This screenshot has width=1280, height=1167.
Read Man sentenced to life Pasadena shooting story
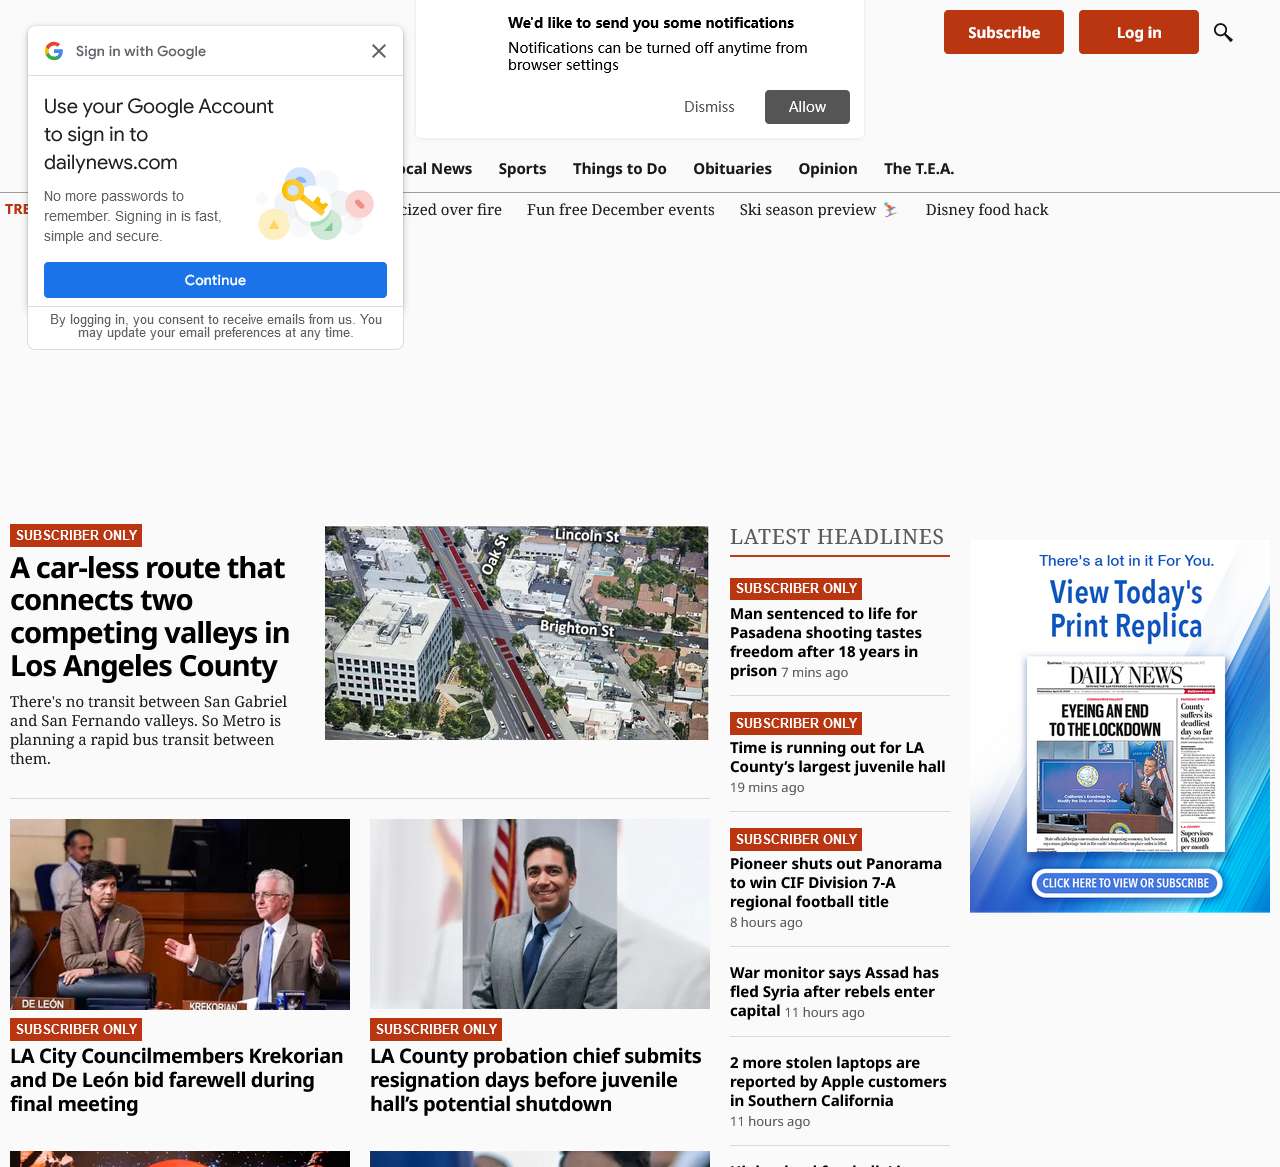[826, 642]
